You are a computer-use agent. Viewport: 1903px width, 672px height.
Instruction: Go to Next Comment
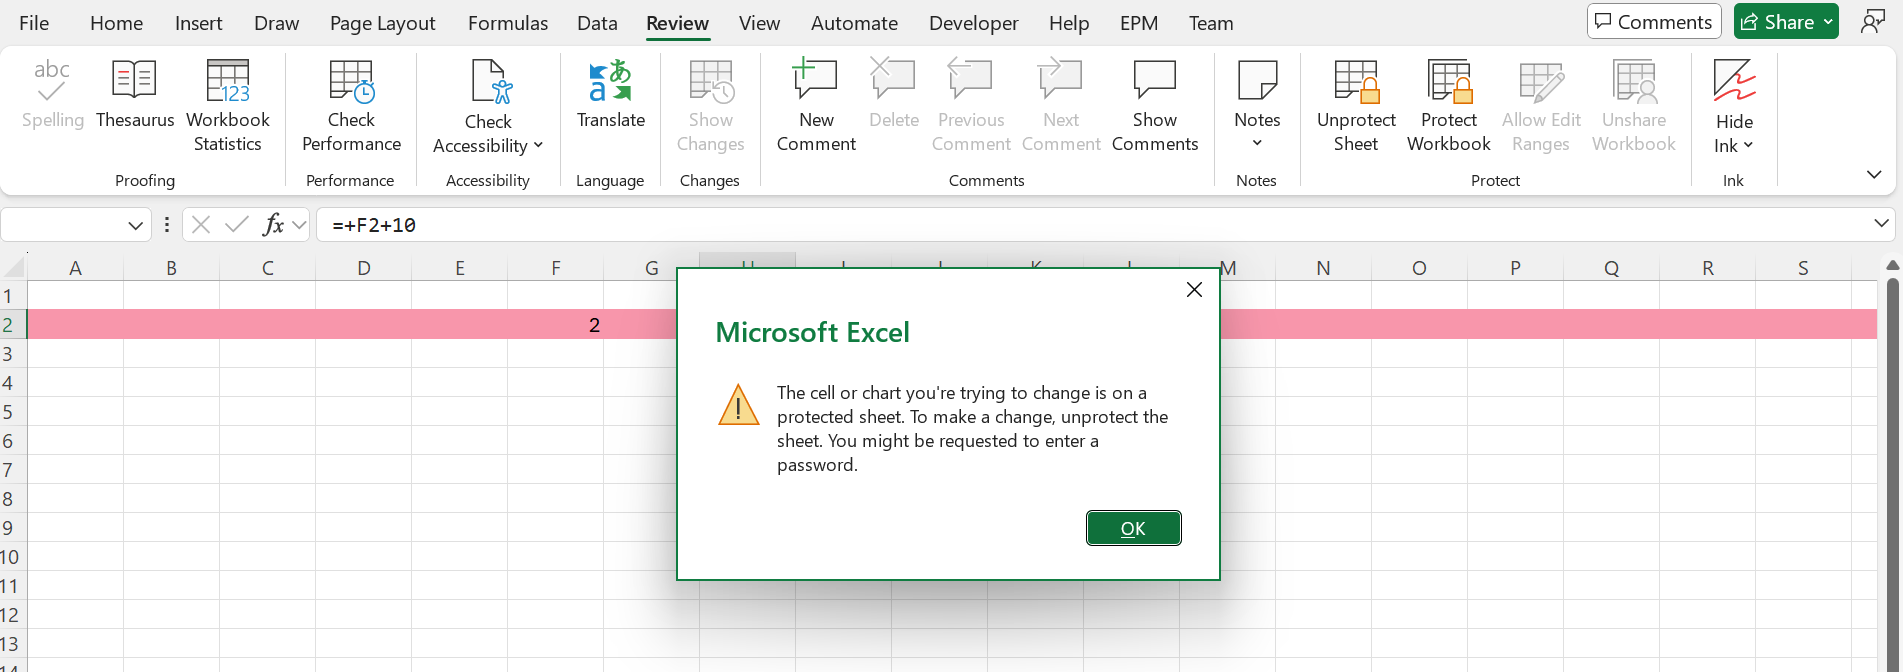(1061, 106)
